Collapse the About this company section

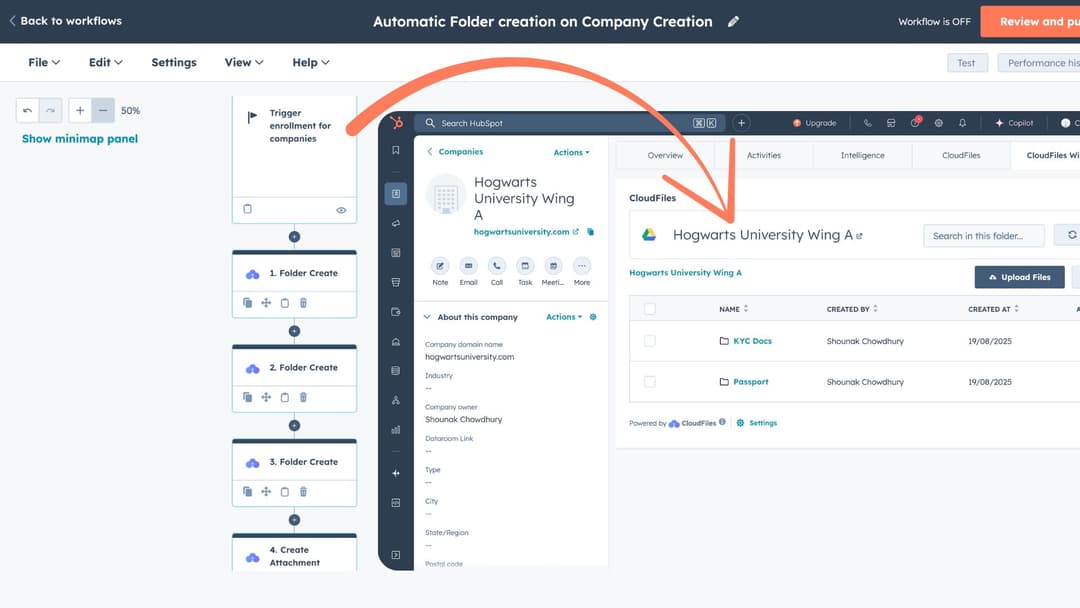[x=428, y=317]
